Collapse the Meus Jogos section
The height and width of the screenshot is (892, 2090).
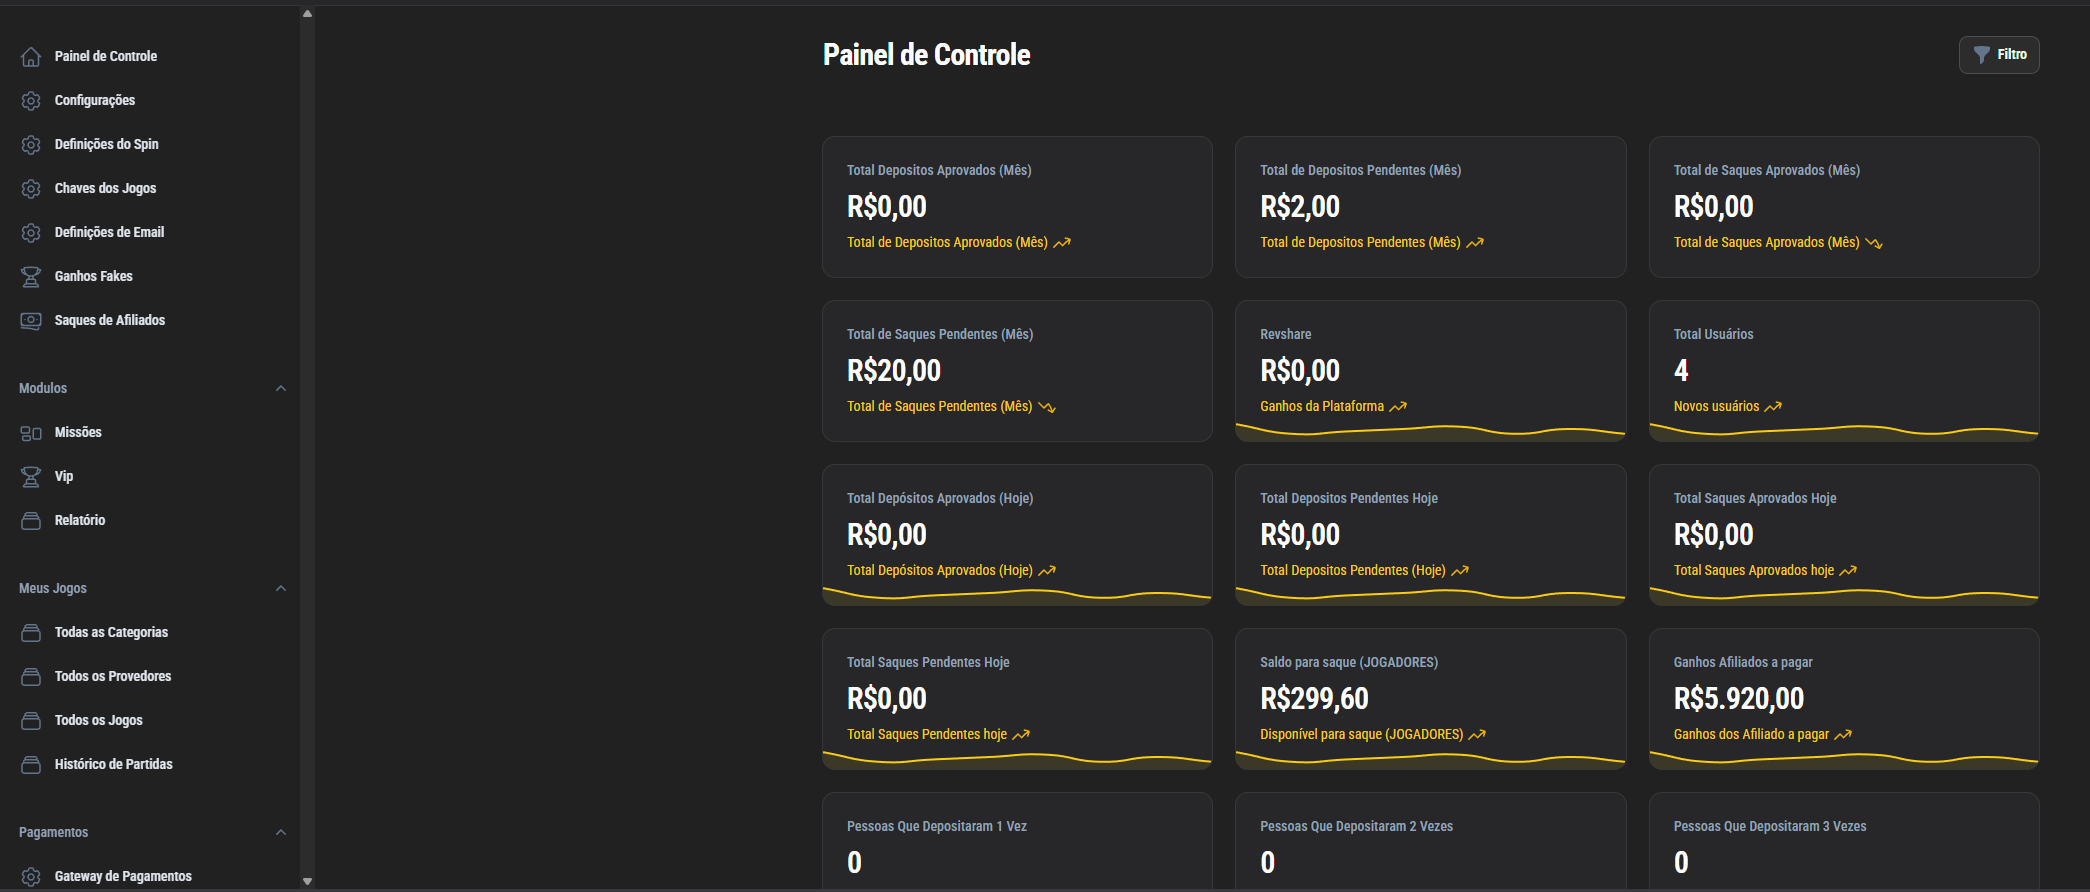click(x=281, y=588)
